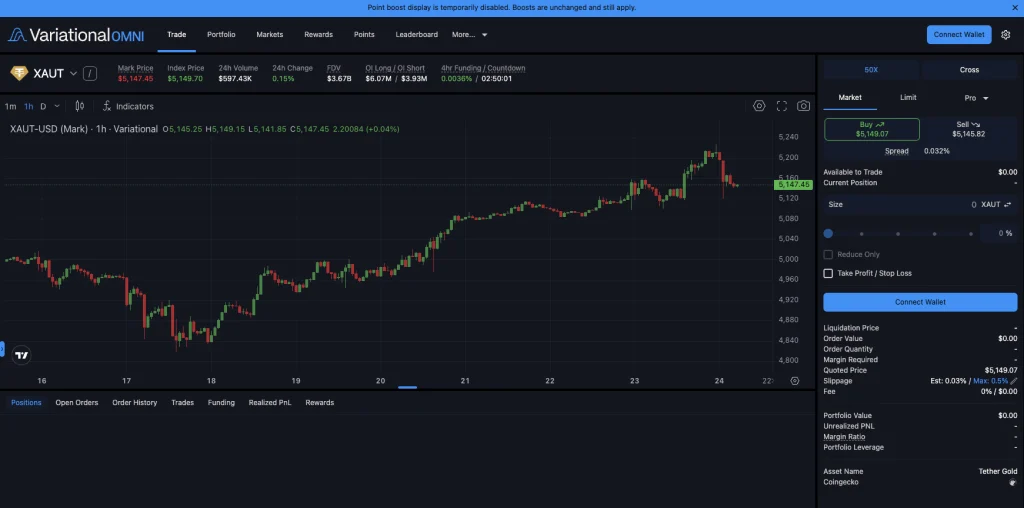Screen dimensions: 1024x508
Task: Switch to the Order History tab
Action: 135,402
